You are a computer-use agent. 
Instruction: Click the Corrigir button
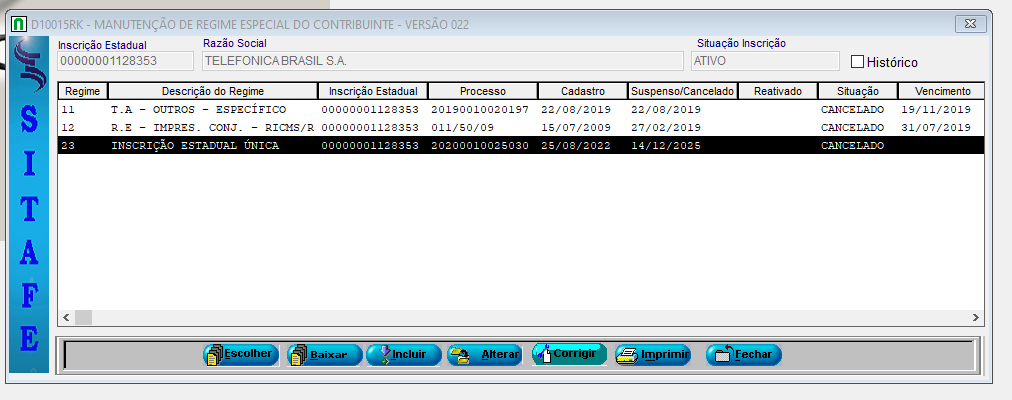click(x=569, y=354)
